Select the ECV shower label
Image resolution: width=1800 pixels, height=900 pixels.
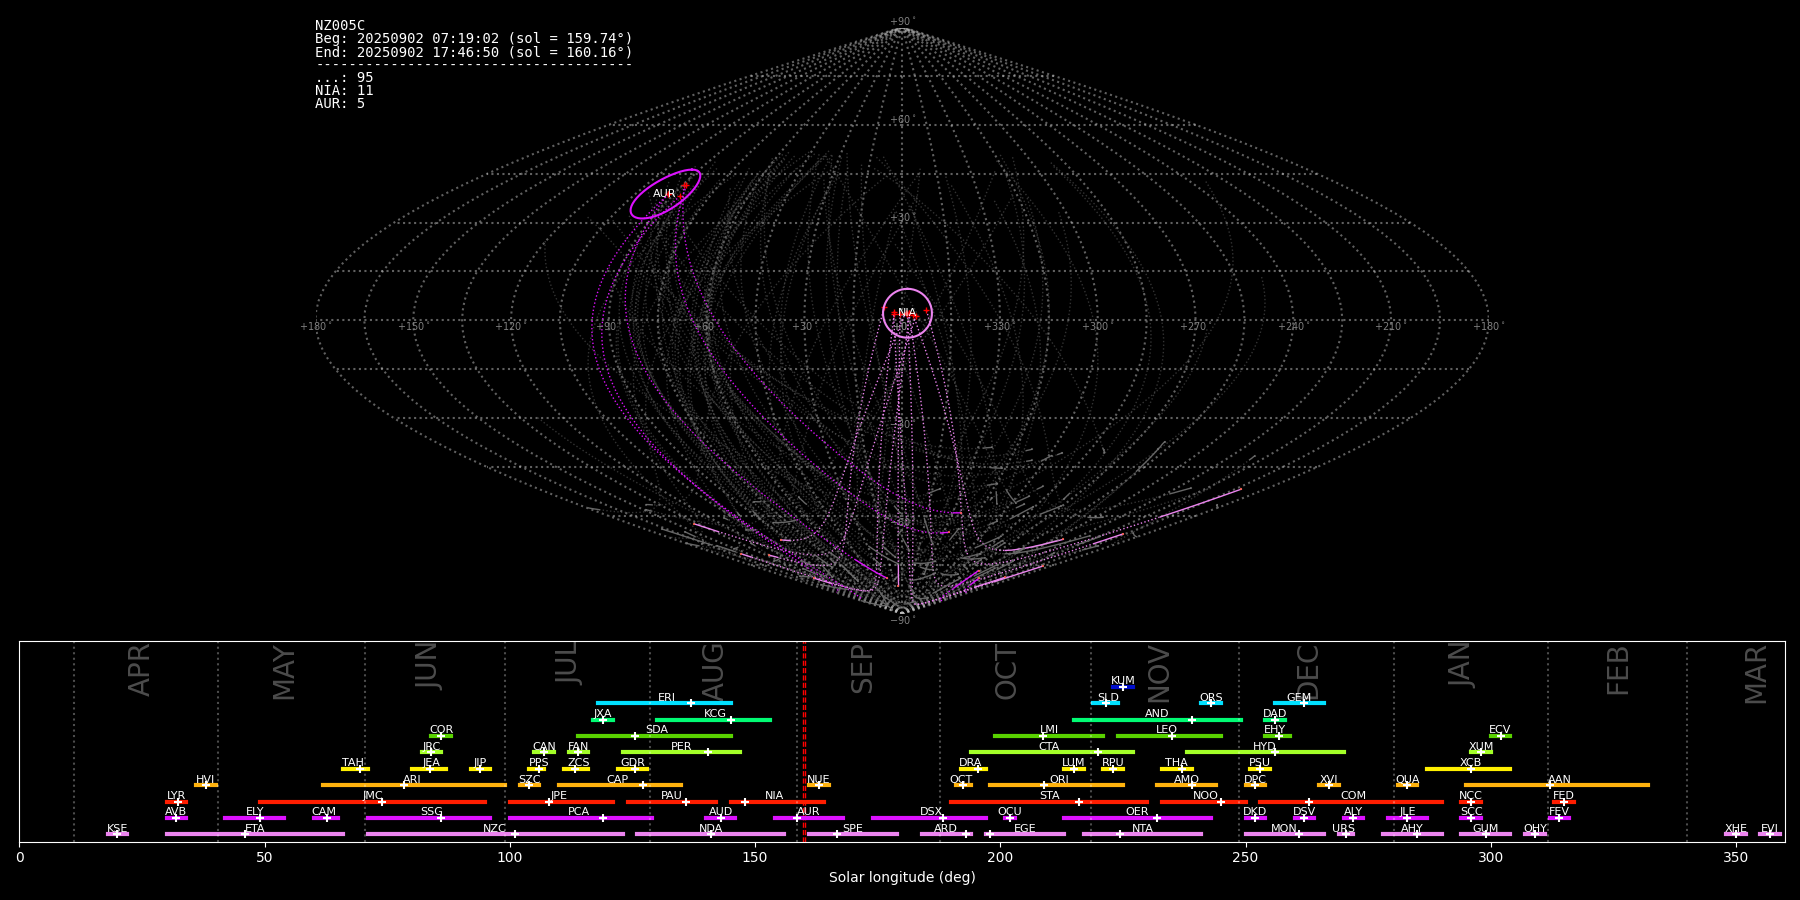1499,730
